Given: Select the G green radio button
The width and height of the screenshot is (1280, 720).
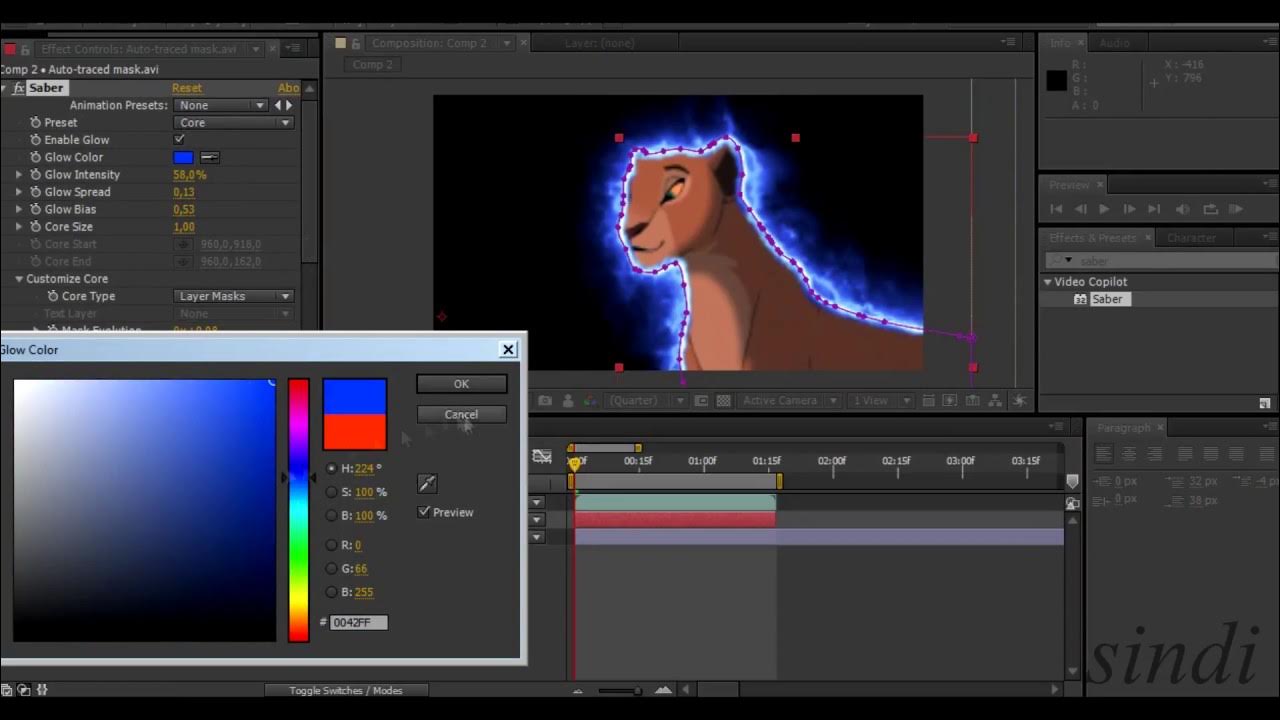Looking at the screenshot, I should click(x=332, y=568).
